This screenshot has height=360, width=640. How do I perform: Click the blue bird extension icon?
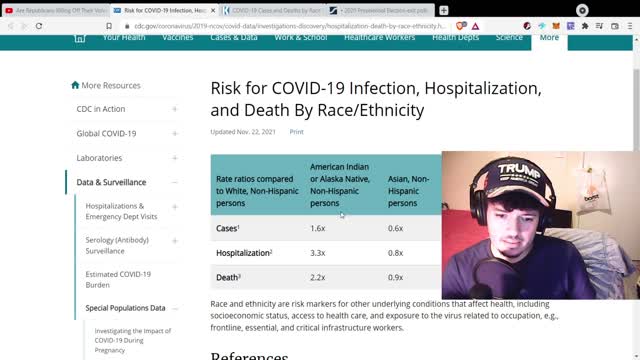click(542, 26)
